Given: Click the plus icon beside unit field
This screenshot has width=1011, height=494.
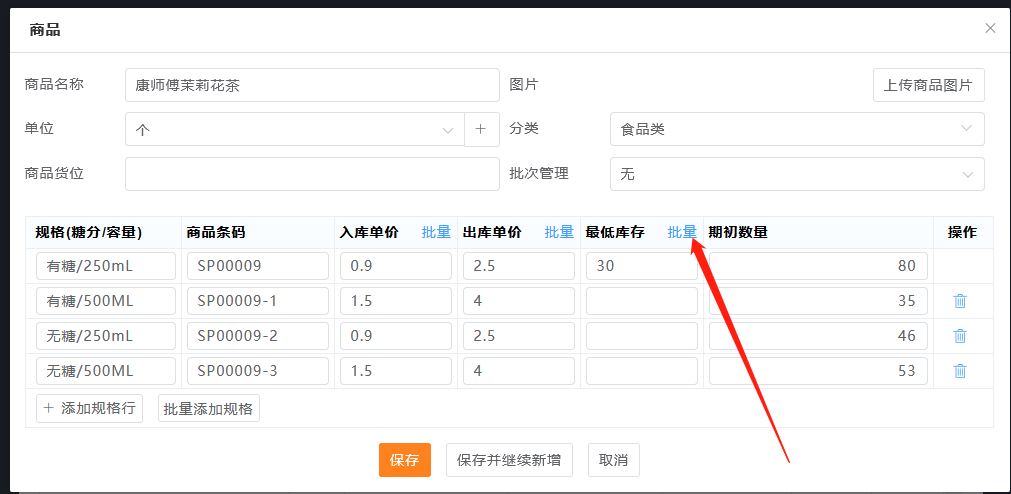Looking at the screenshot, I should 481,129.
